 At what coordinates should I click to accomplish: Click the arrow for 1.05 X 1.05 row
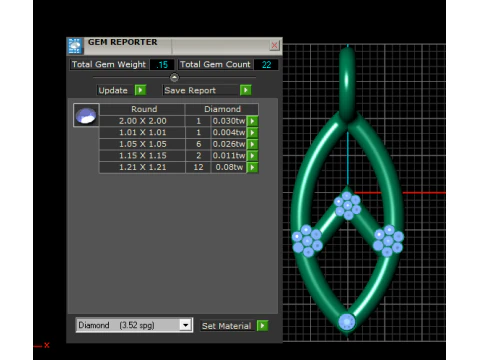pyautogui.click(x=252, y=144)
